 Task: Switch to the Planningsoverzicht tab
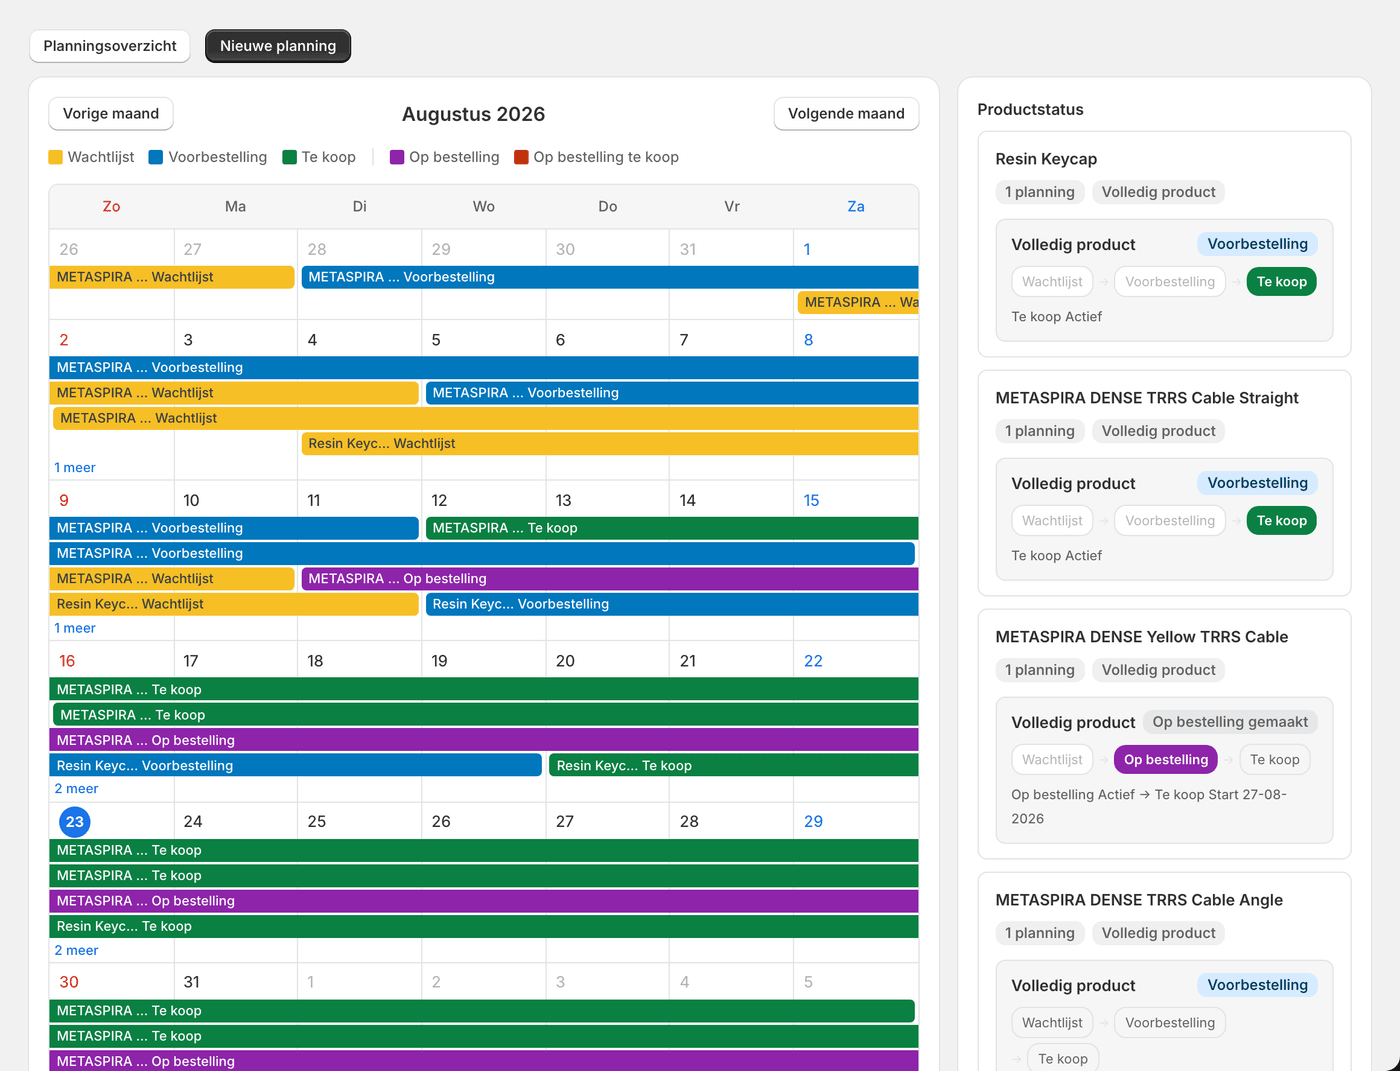point(110,46)
